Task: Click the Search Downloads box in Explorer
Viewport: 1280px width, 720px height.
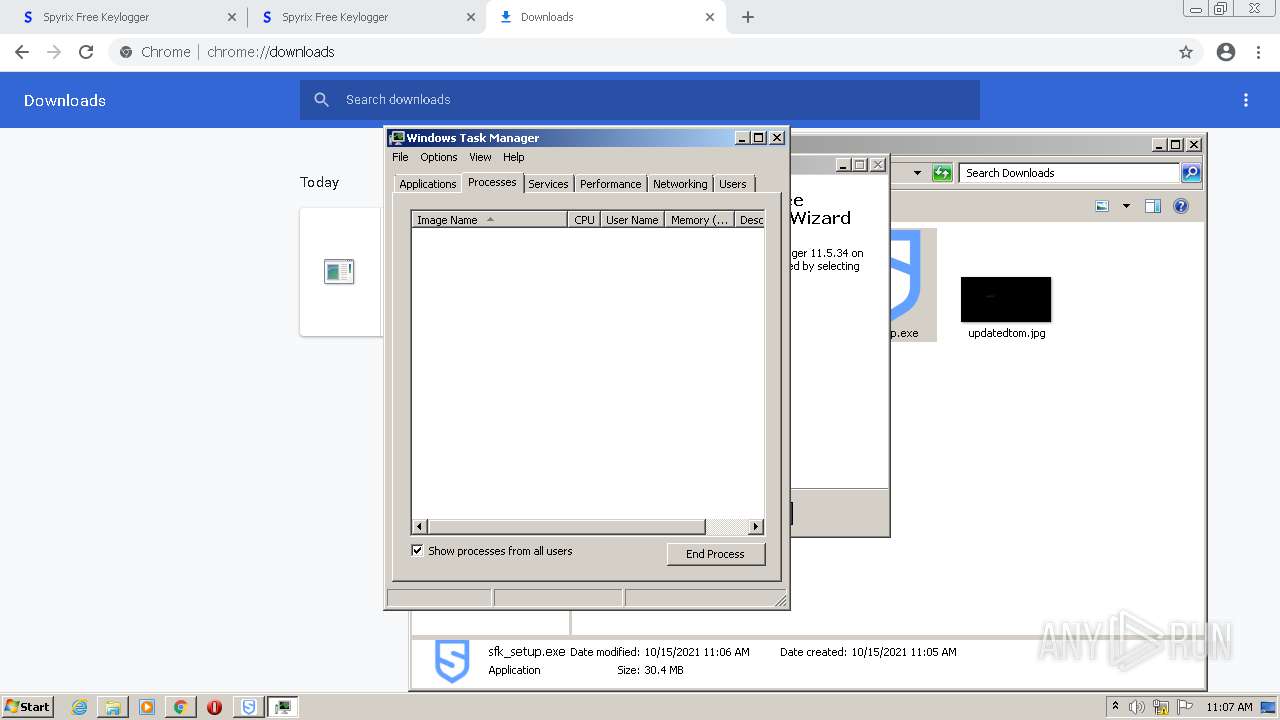Action: (1069, 173)
